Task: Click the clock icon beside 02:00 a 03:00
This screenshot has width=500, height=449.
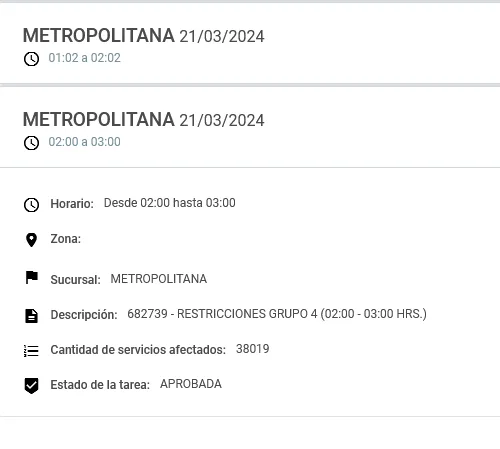Action: coord(31,143)
